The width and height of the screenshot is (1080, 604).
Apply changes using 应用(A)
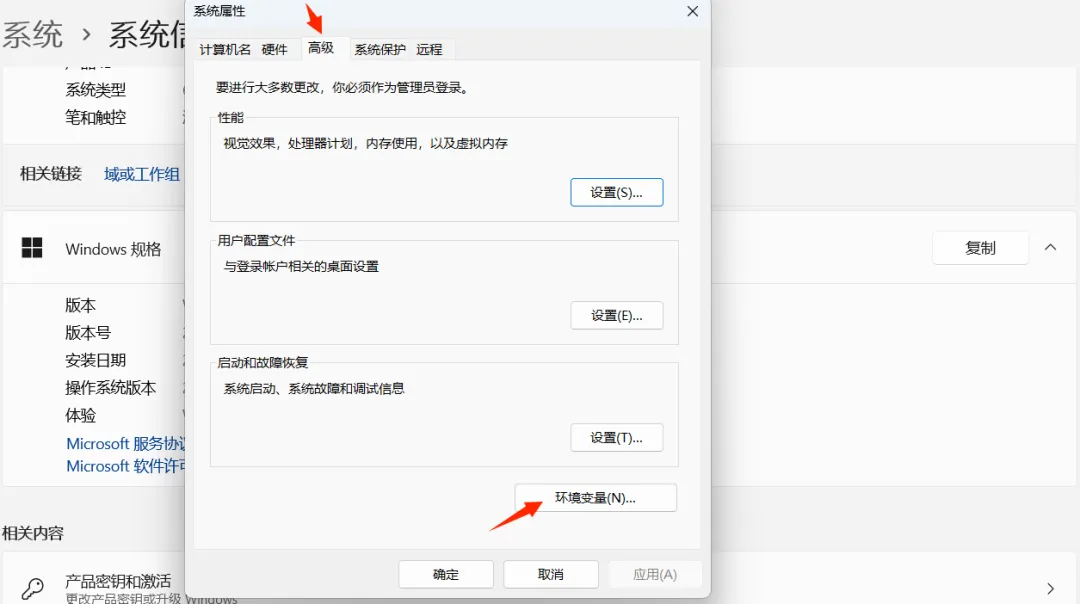[x=655, y=574]
